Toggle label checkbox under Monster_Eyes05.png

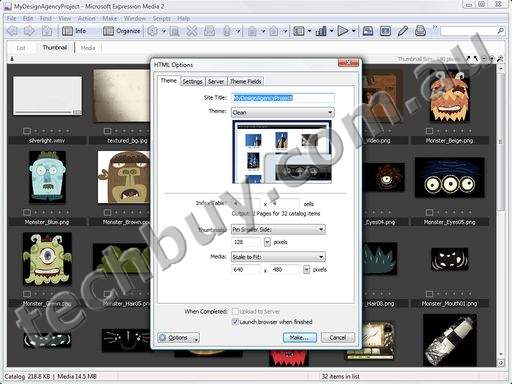point(429,212)
